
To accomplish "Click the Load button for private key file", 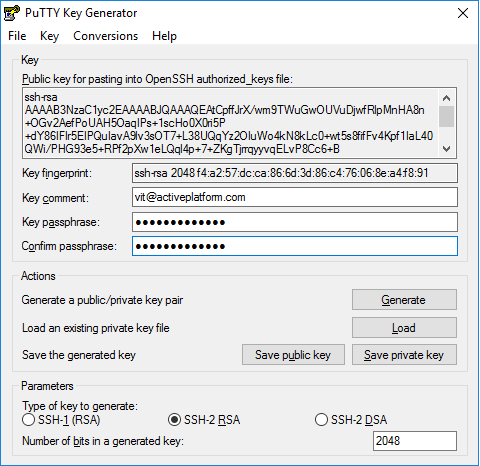I will [x=404, y=328].
